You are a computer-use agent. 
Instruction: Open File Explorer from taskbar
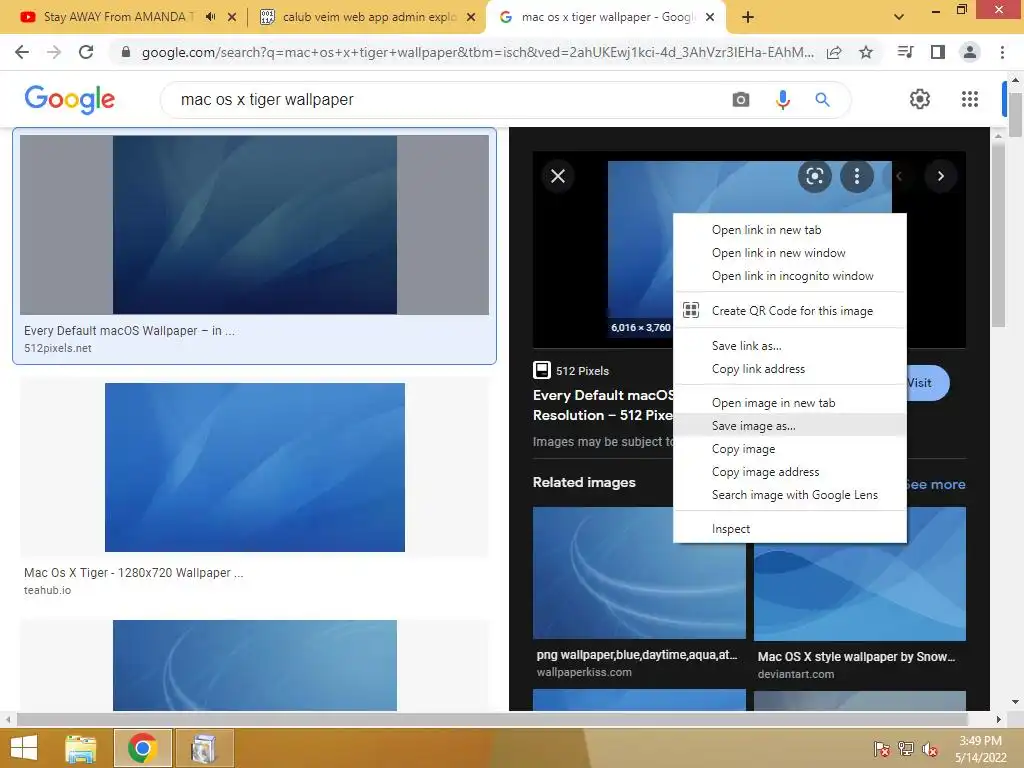coord(80,748)
